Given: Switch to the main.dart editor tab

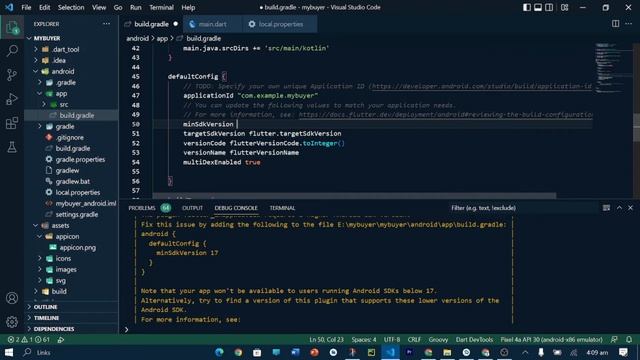Looking at the screenshot, I should pyautogui.click(x=212, y=24).
